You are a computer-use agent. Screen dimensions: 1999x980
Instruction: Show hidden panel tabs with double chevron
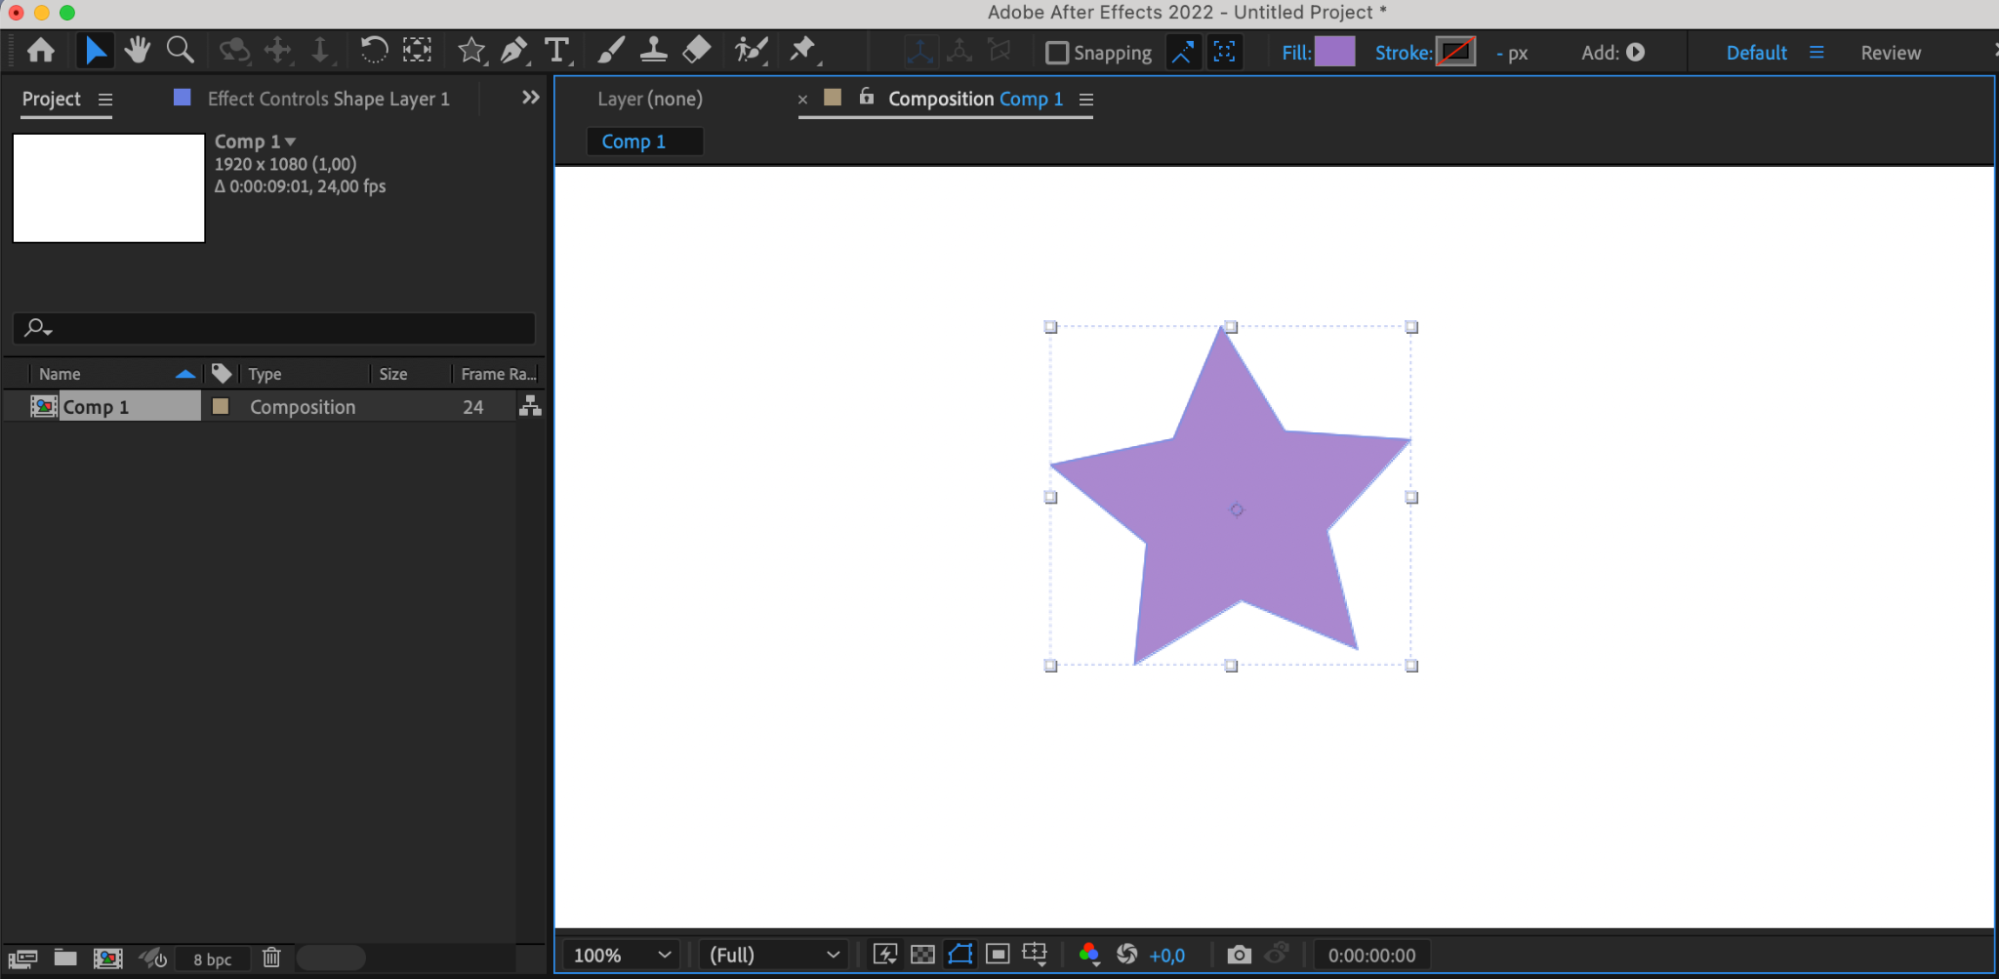[530, 98]
